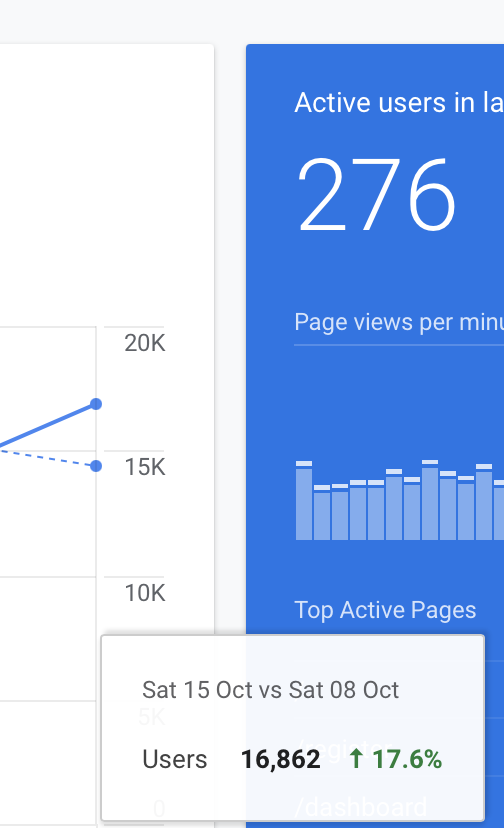Select the Page views per minute label
The width and height of the screenshot is (504, 828).
pos(399,322)
